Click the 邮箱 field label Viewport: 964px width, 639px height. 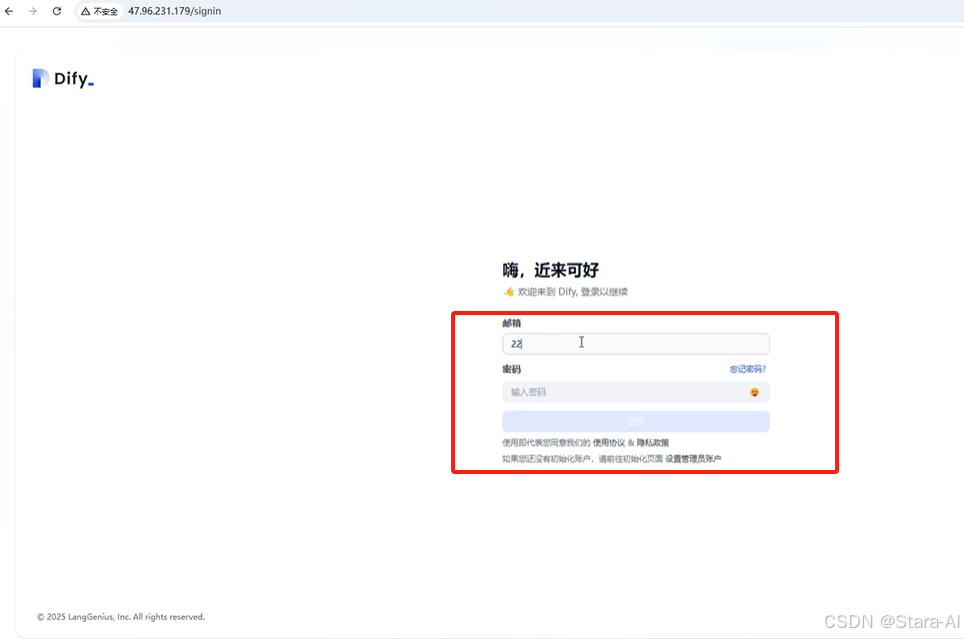pyautogui.click(x=512, y=323)
